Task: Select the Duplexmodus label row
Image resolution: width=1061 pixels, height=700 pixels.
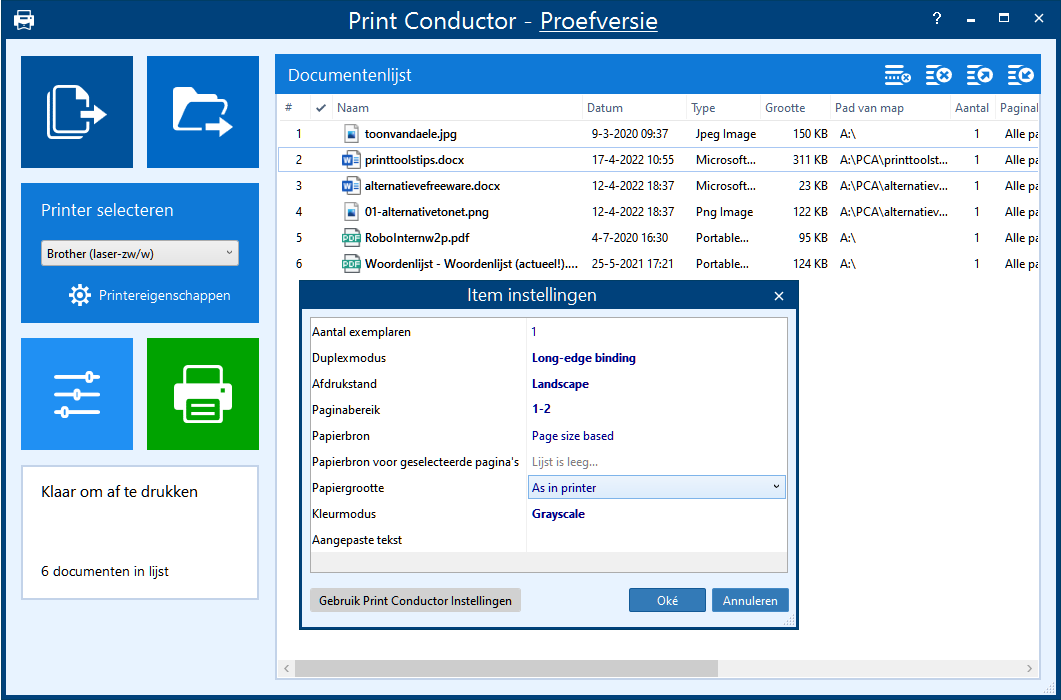Action: pyautogui.click(x=349, y=358)
